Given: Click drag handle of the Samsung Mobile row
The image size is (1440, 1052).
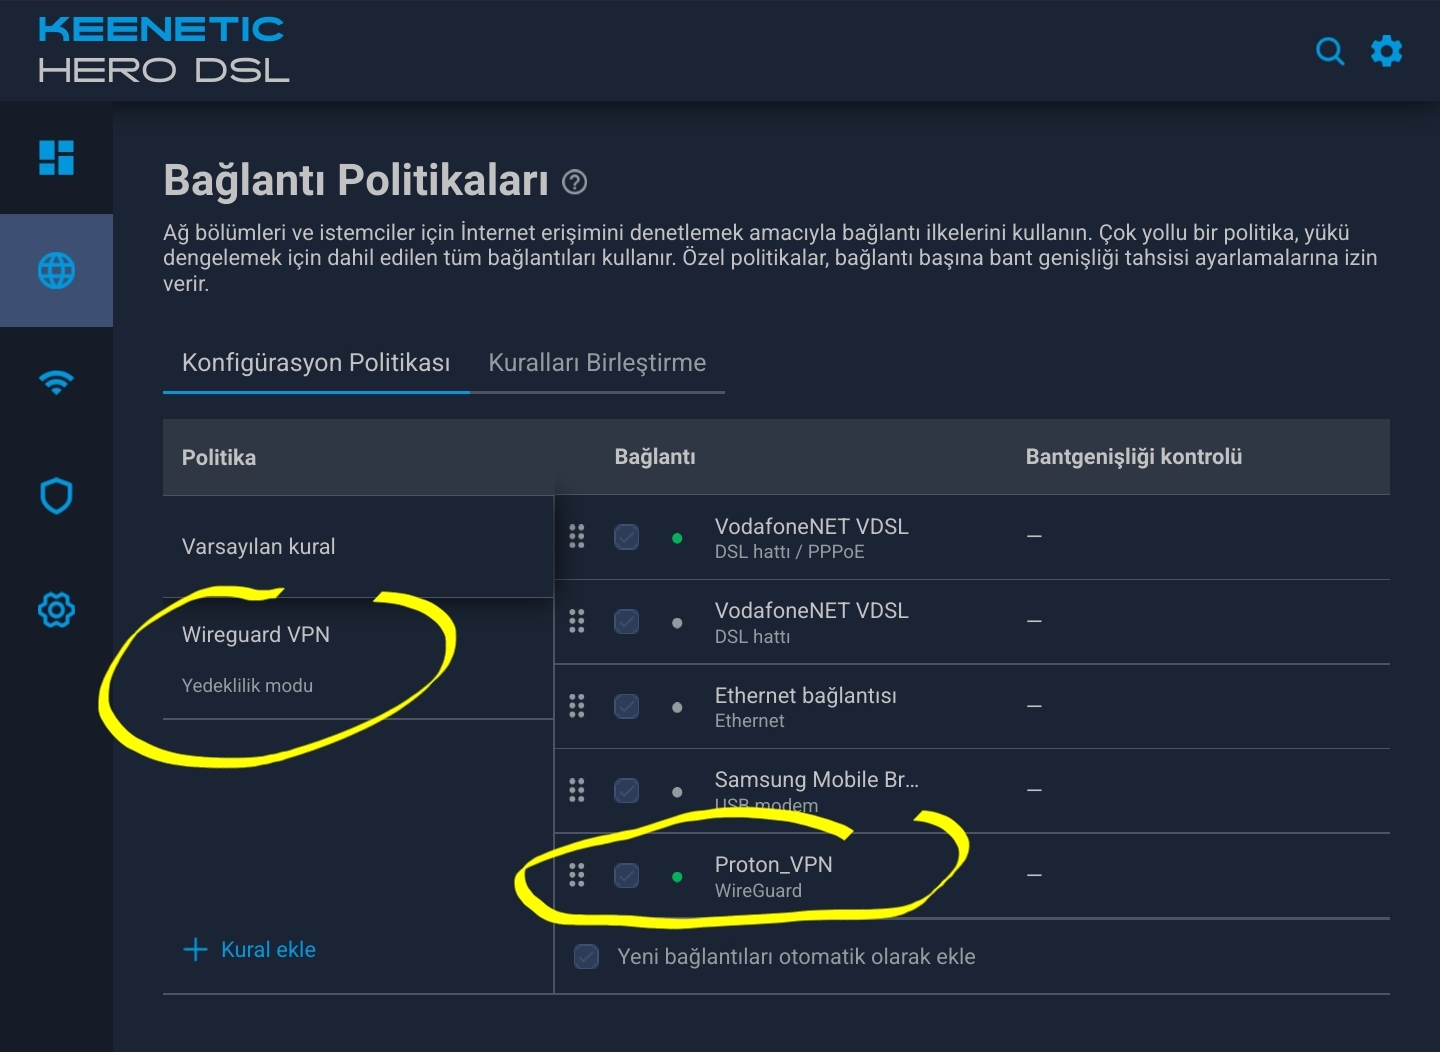Looking at the screenshot, I should (577, 790).
